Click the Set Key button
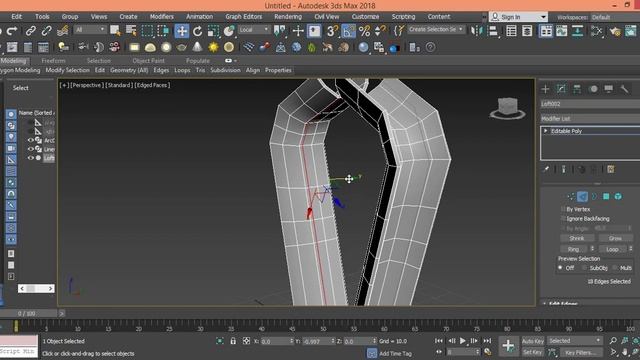This screenshot has width=640, height=360. (x=533, y=352)
